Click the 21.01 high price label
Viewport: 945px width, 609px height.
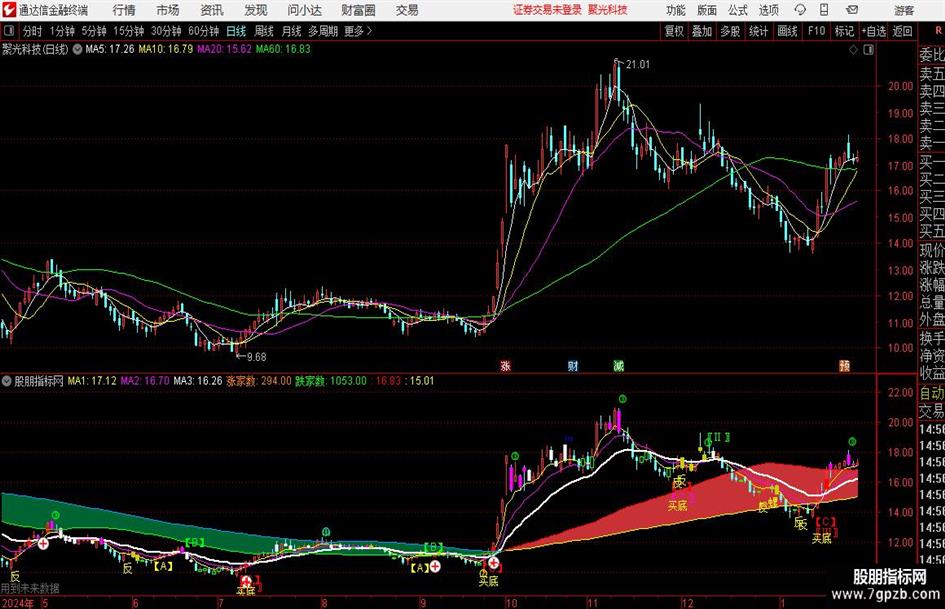point(638,65)
